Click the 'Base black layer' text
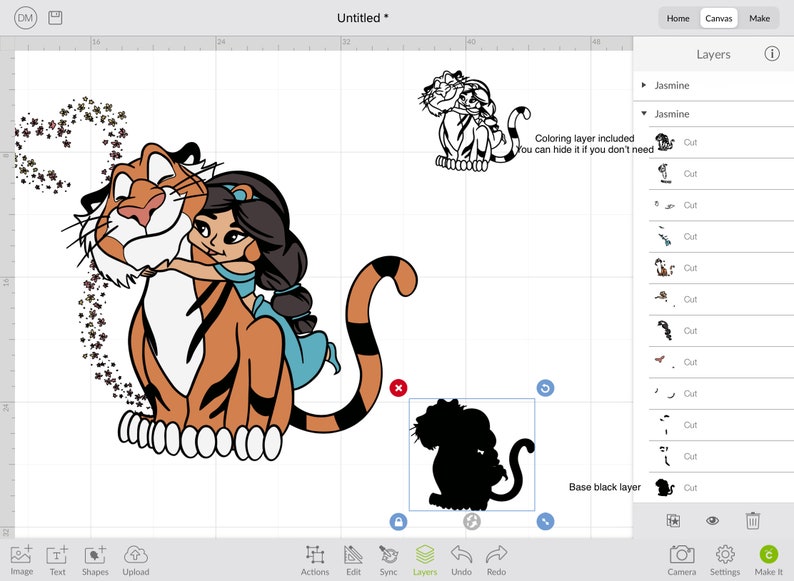Image resolution: width=794 pixels, height=581 pixels. pos(605,487)
